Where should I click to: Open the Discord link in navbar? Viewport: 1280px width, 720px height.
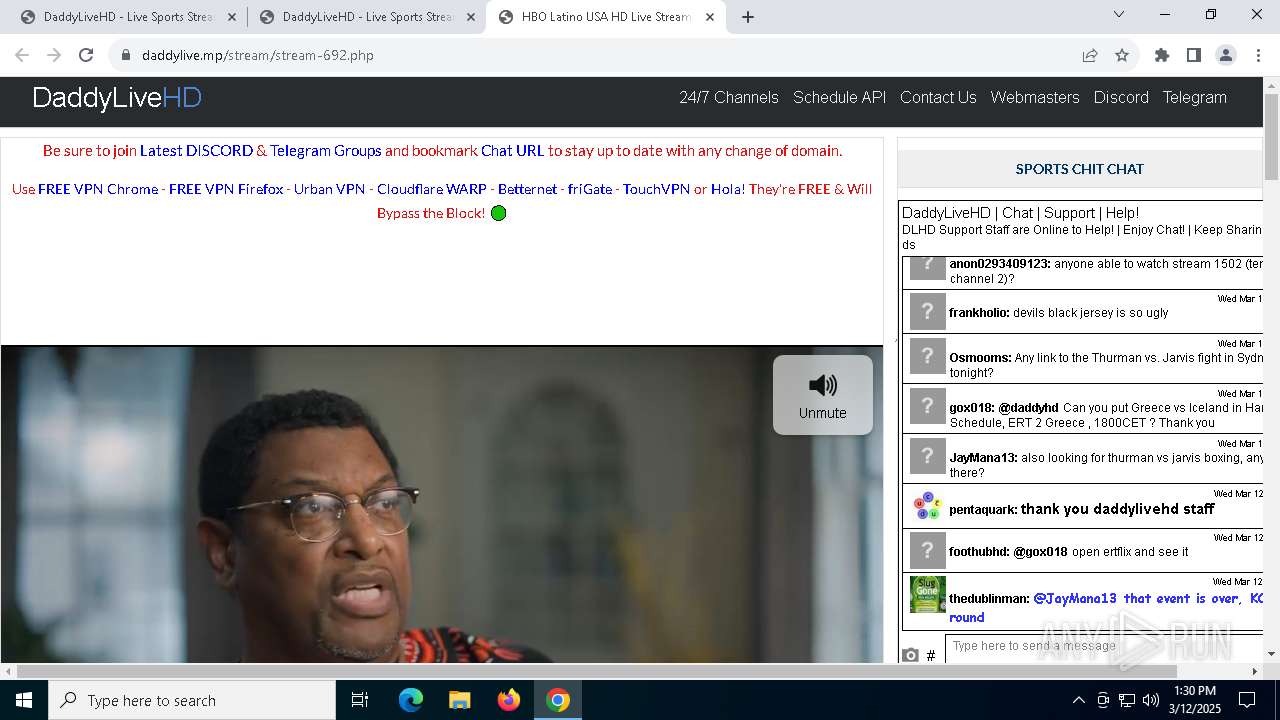[x=1121, y=98]
